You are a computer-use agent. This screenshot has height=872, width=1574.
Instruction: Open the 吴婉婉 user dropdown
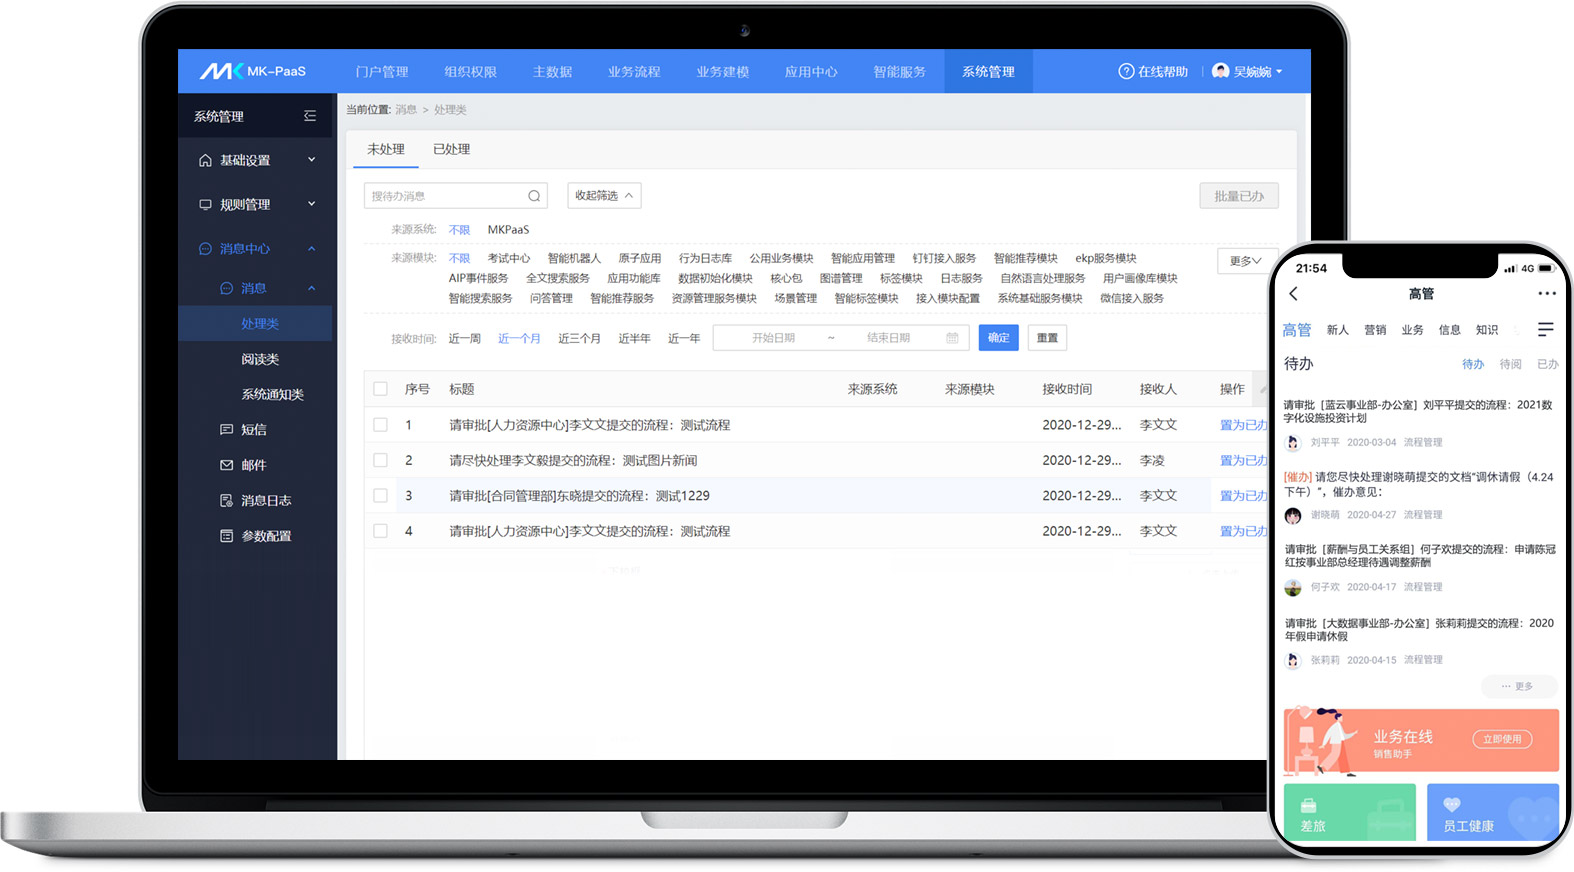pyautogui.click(x=1247, y=72)
